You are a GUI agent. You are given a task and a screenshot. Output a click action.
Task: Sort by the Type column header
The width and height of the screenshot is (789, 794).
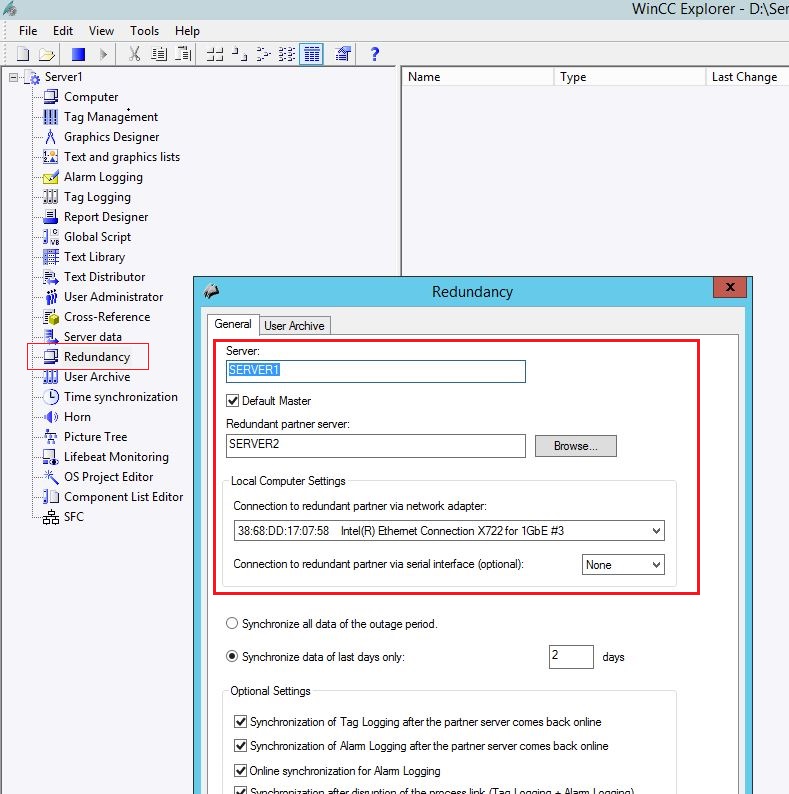[629, 77]
